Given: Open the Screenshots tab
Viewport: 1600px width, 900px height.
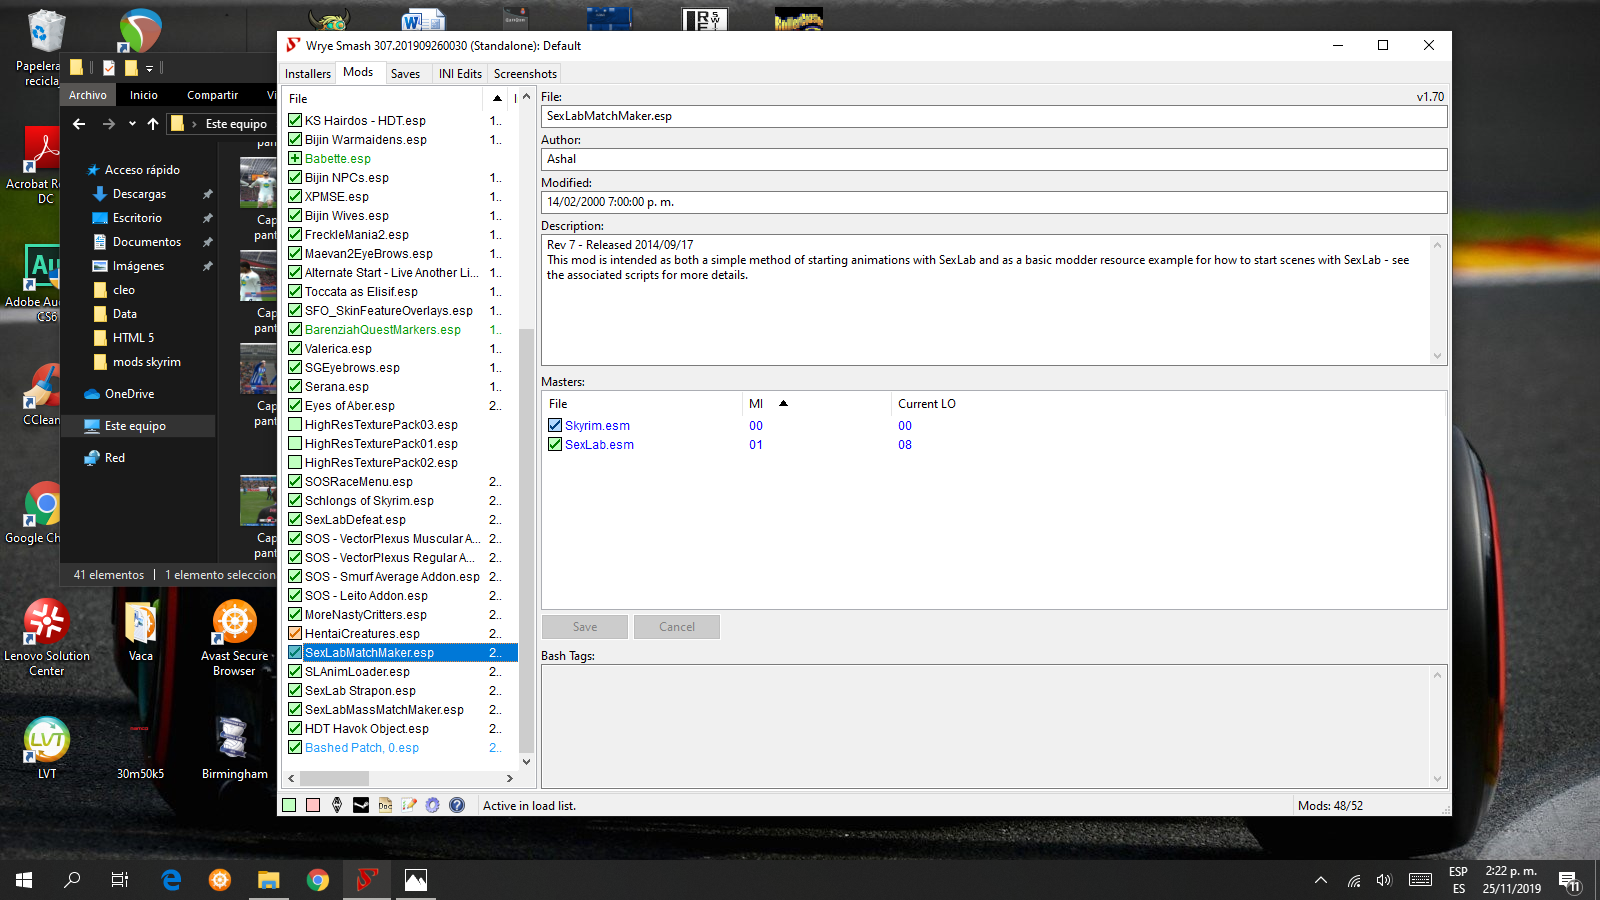Looking at the screenshot, I should pyautogui.click(x=525, y=74).
